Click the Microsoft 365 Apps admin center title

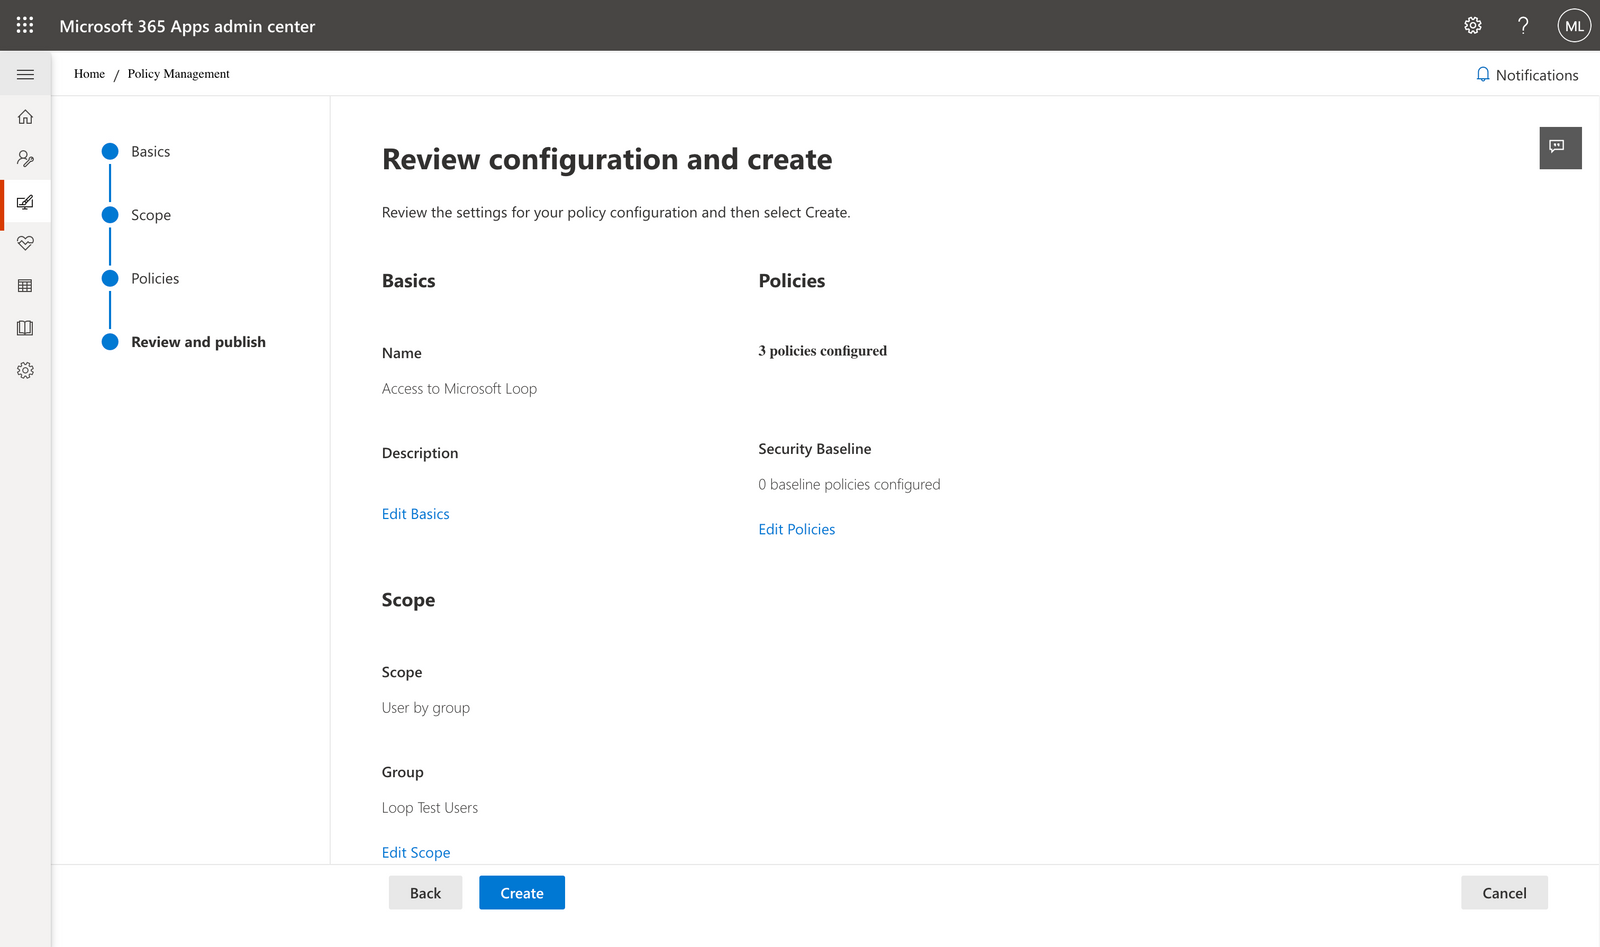pos(187,26)
